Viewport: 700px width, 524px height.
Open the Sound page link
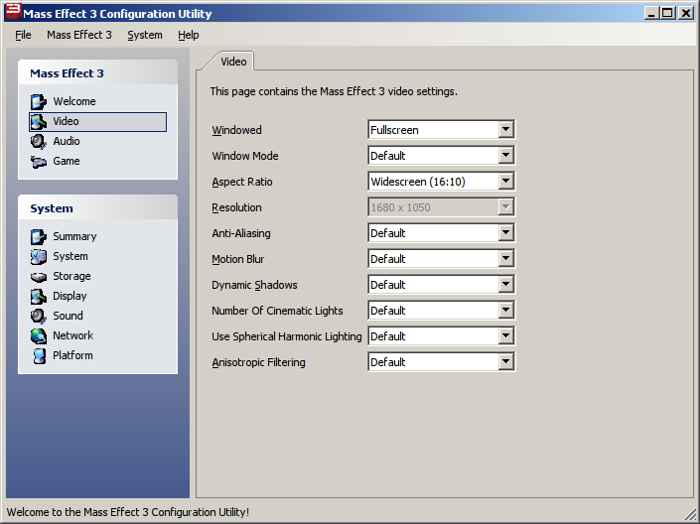(68, 316)
